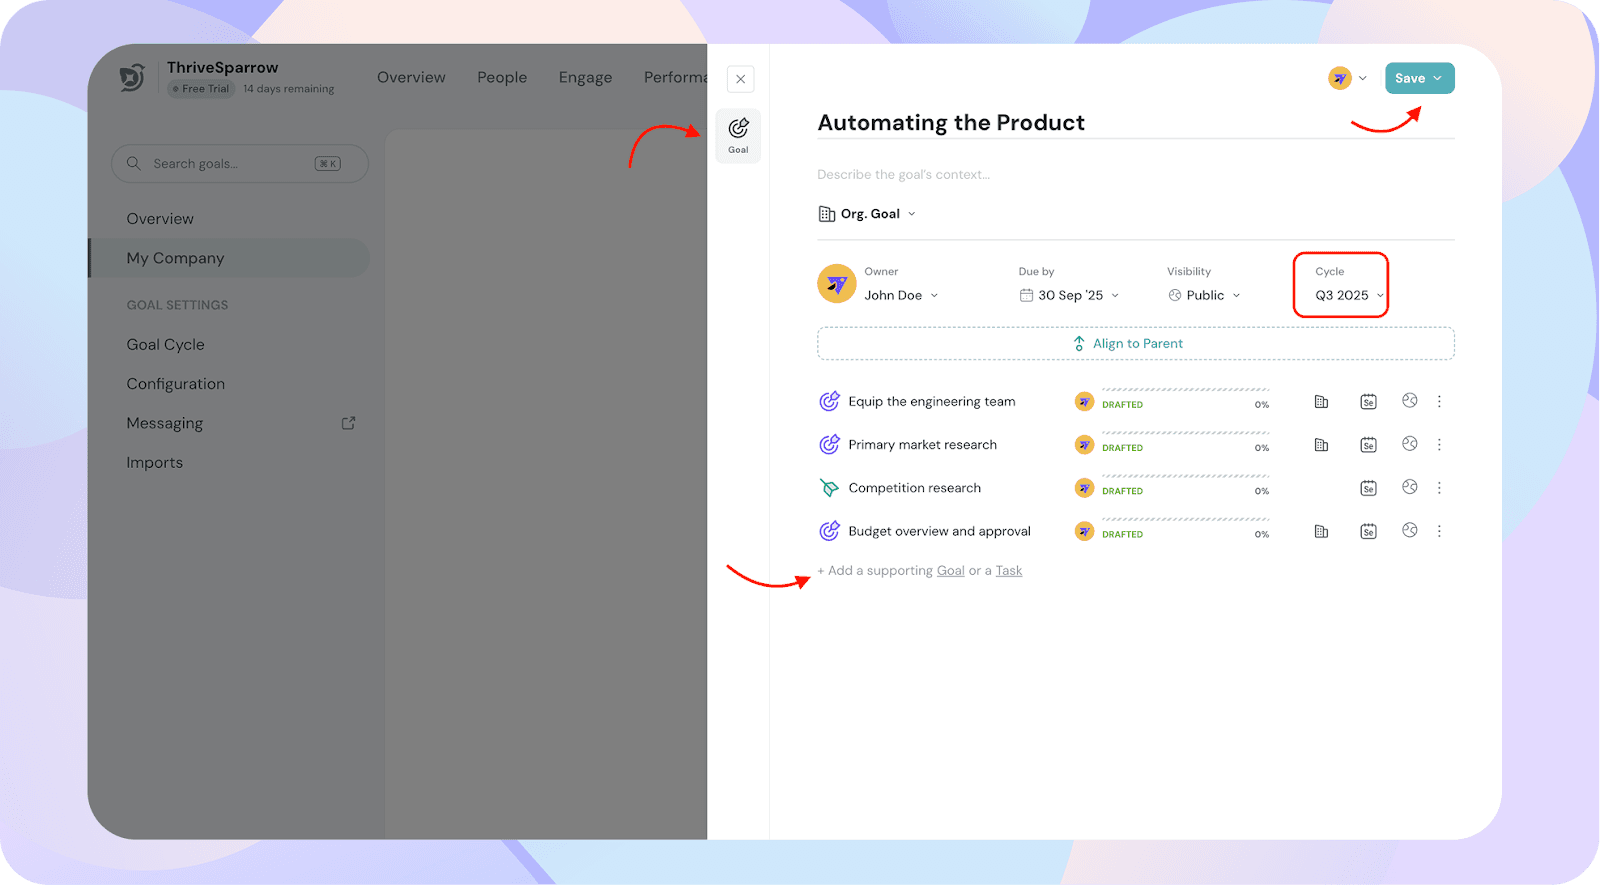
Task: Open more options for Equip the engineering team
Action: [1439, 401]
